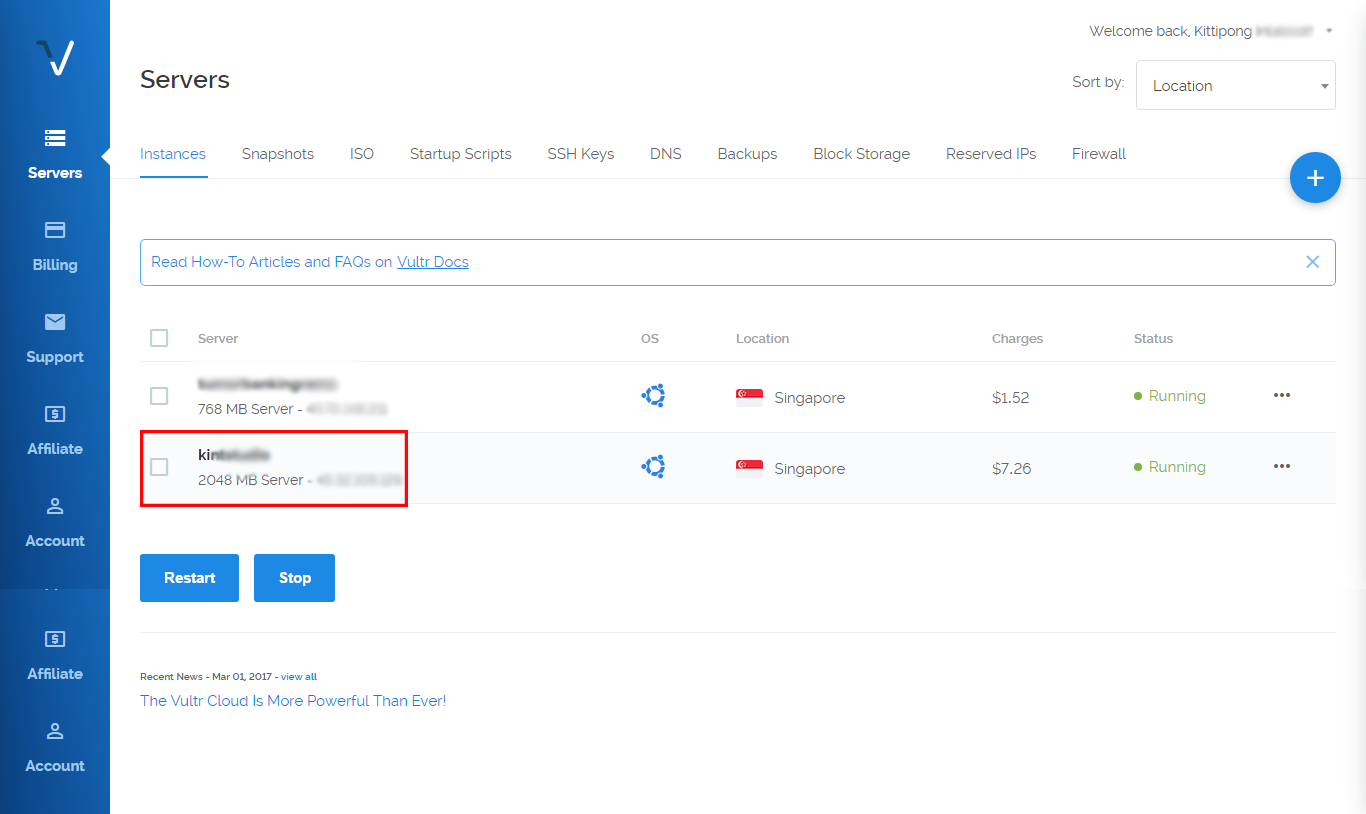Click the Status column header
Viewport: 1366px width, 814px height.
(x=1154, y=339)
